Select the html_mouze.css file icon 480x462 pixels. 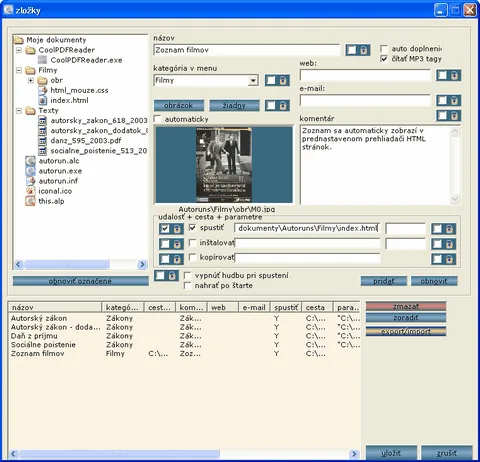point(43,90)
